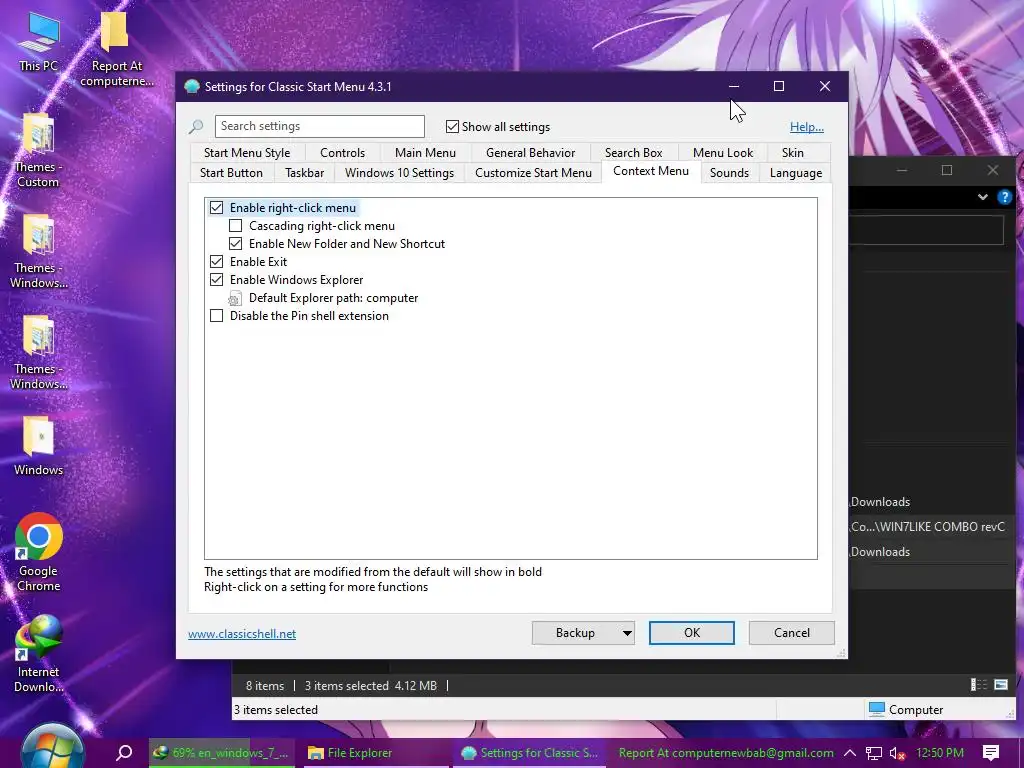
Task: Open the Backup dropdown arrow
Action: 626,633
